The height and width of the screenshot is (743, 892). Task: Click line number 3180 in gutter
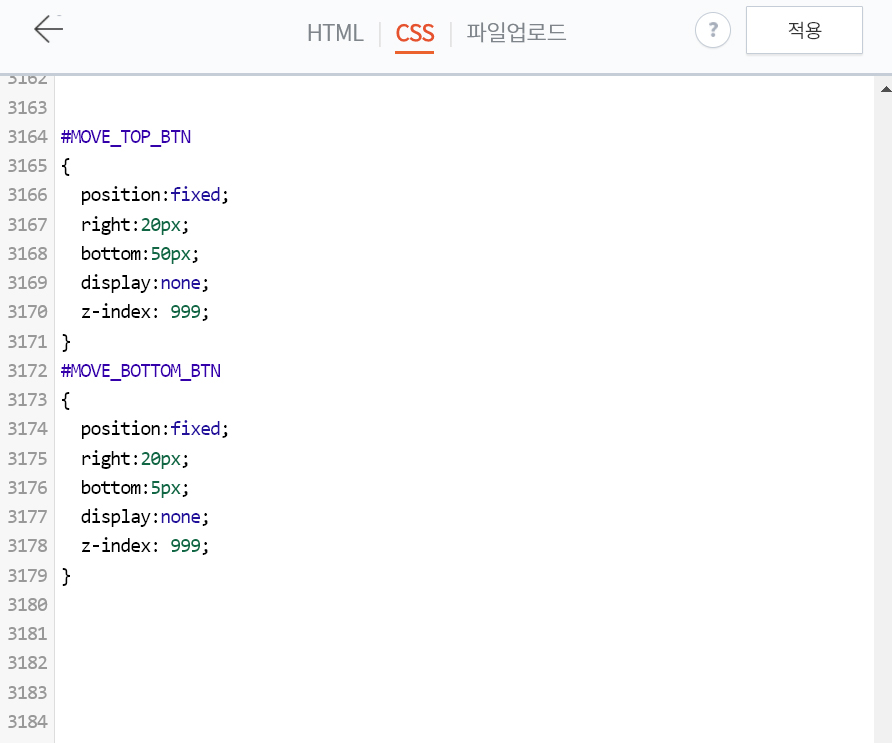[x=27, y=604]
